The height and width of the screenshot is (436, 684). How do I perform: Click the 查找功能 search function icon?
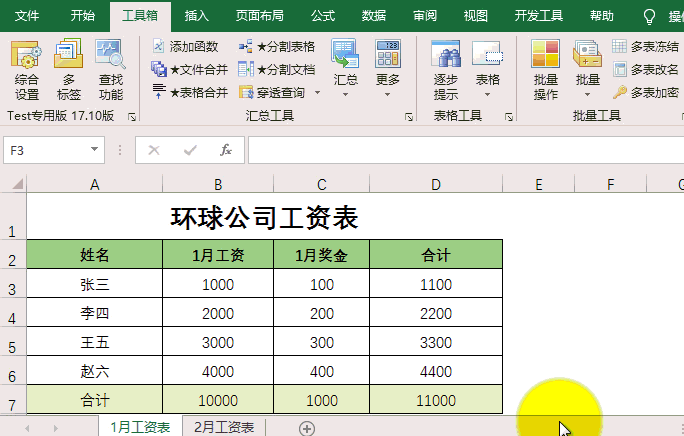pyautogui.click(x=111, y=70)
